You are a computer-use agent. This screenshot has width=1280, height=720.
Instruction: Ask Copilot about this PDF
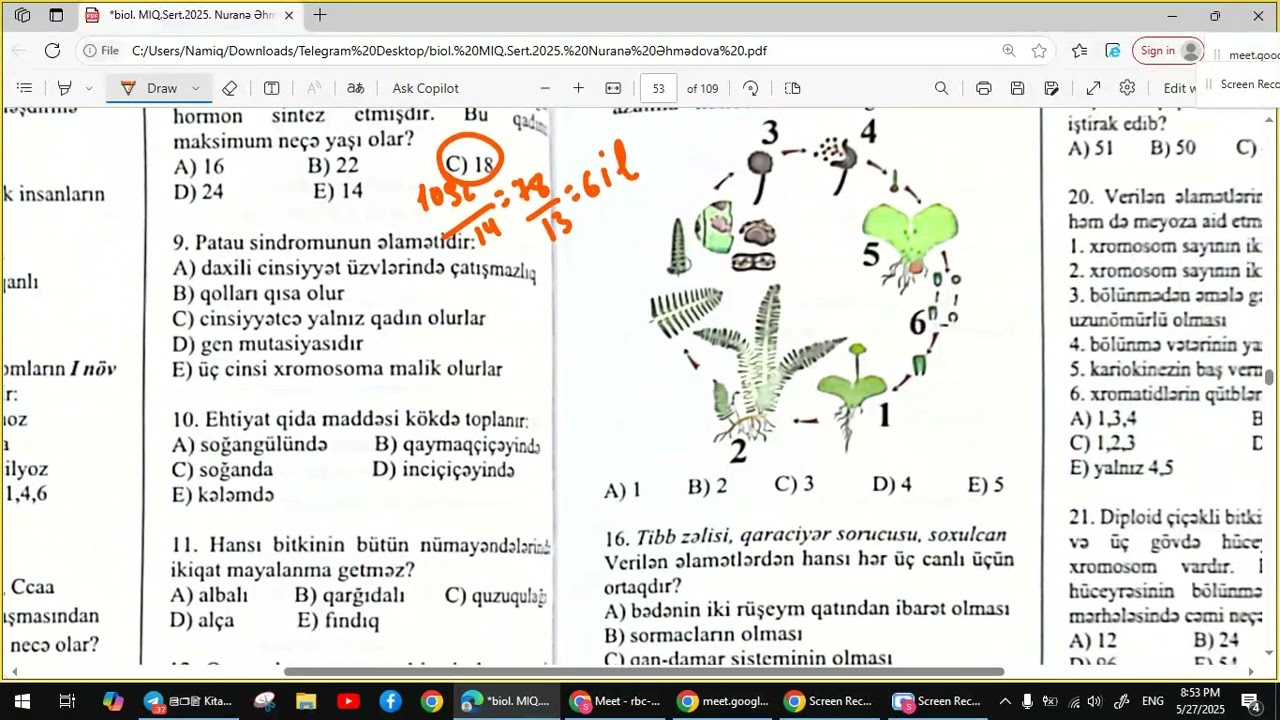425,88
